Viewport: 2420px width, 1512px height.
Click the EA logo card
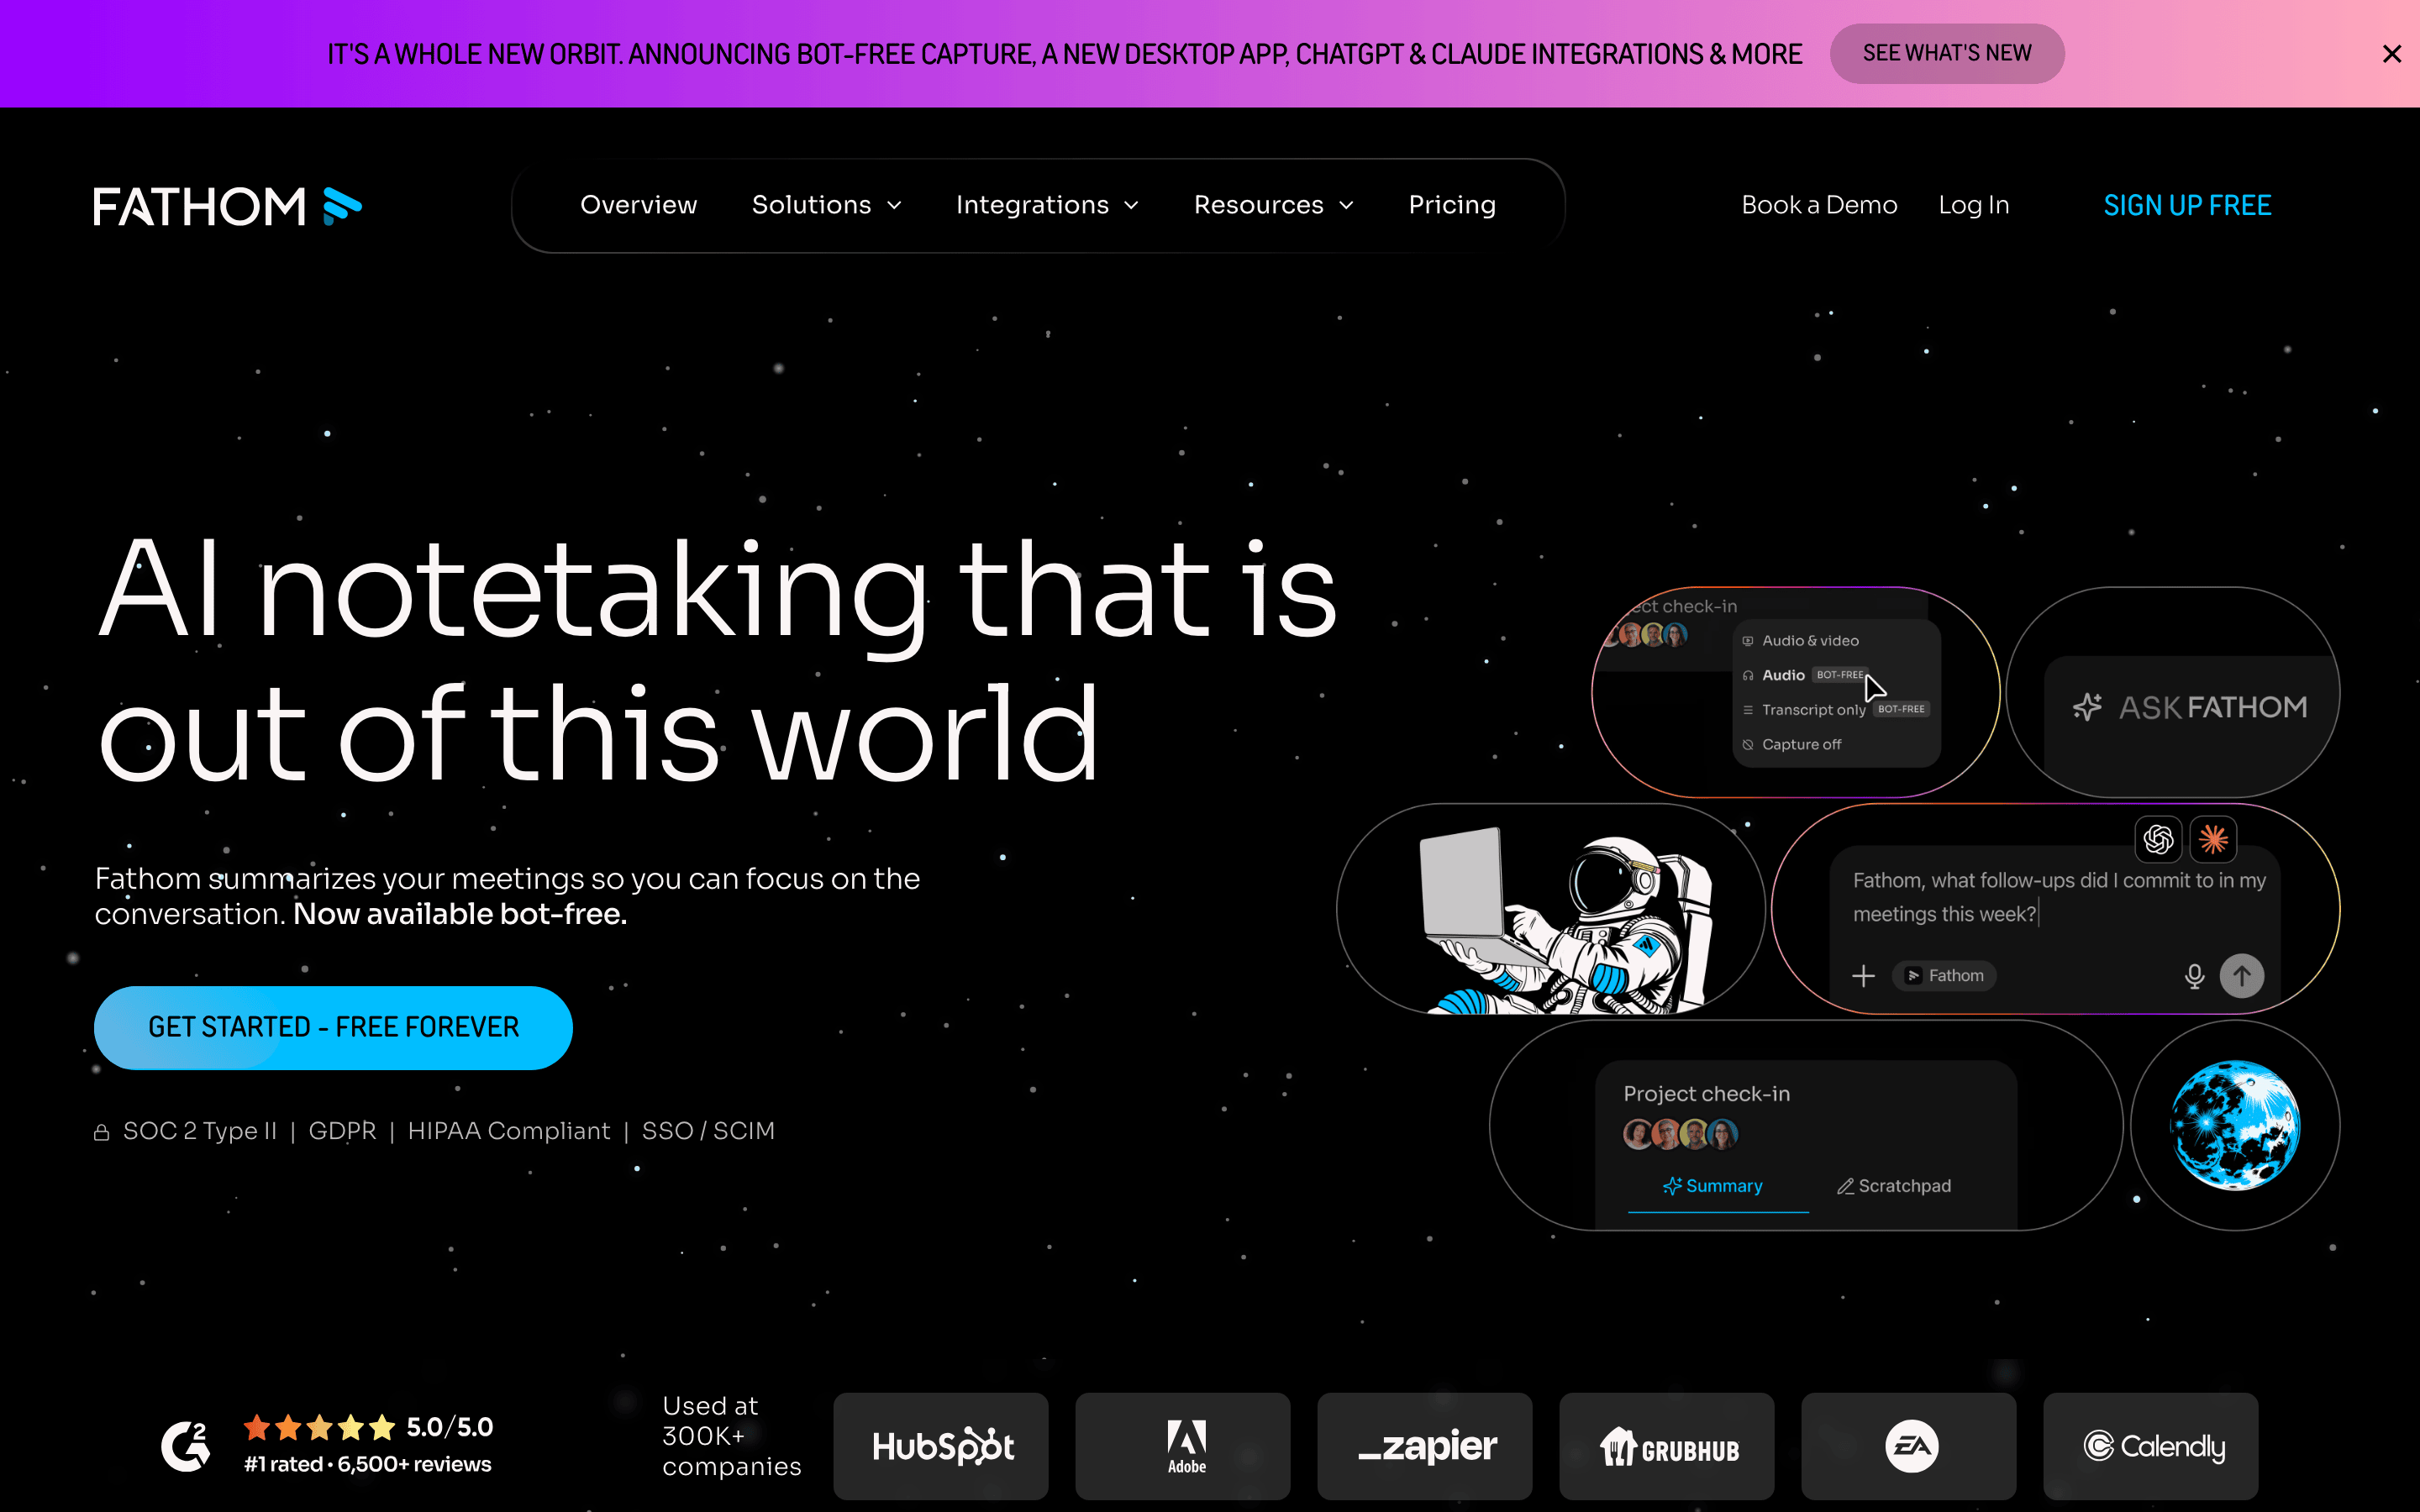coord(1909,1446)
